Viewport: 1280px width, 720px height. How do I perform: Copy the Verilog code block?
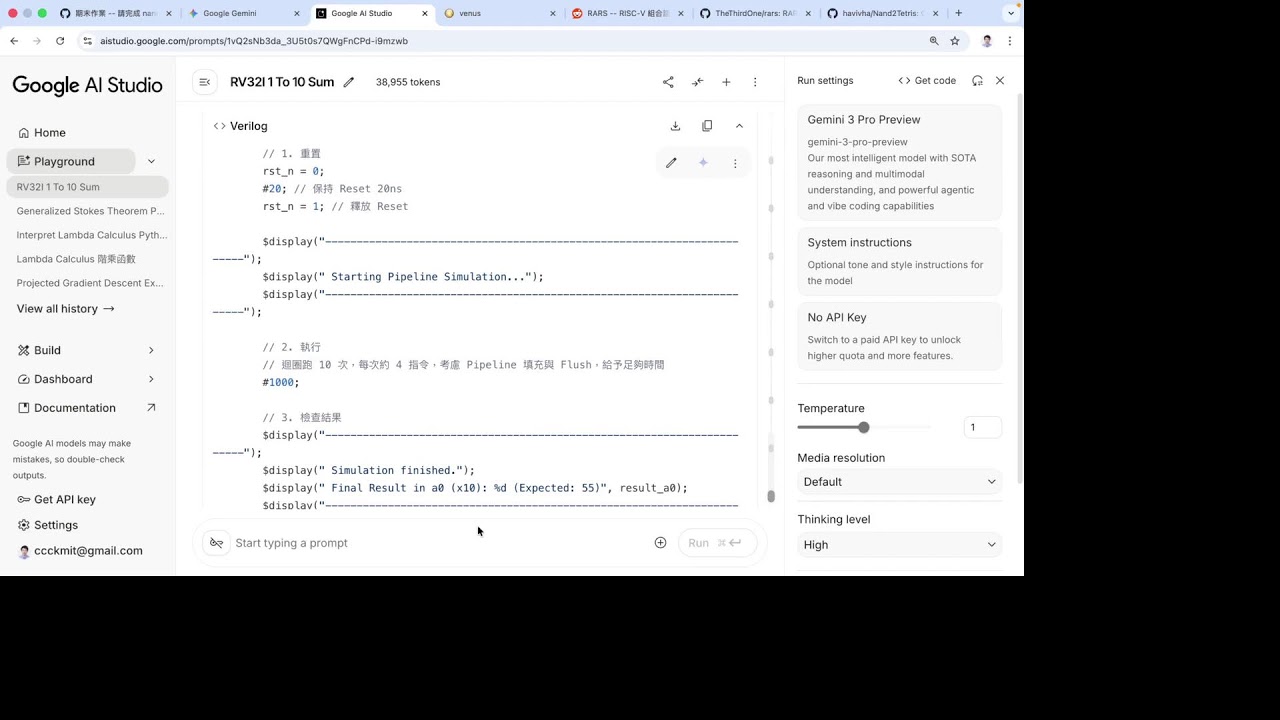tap(707, 126)
